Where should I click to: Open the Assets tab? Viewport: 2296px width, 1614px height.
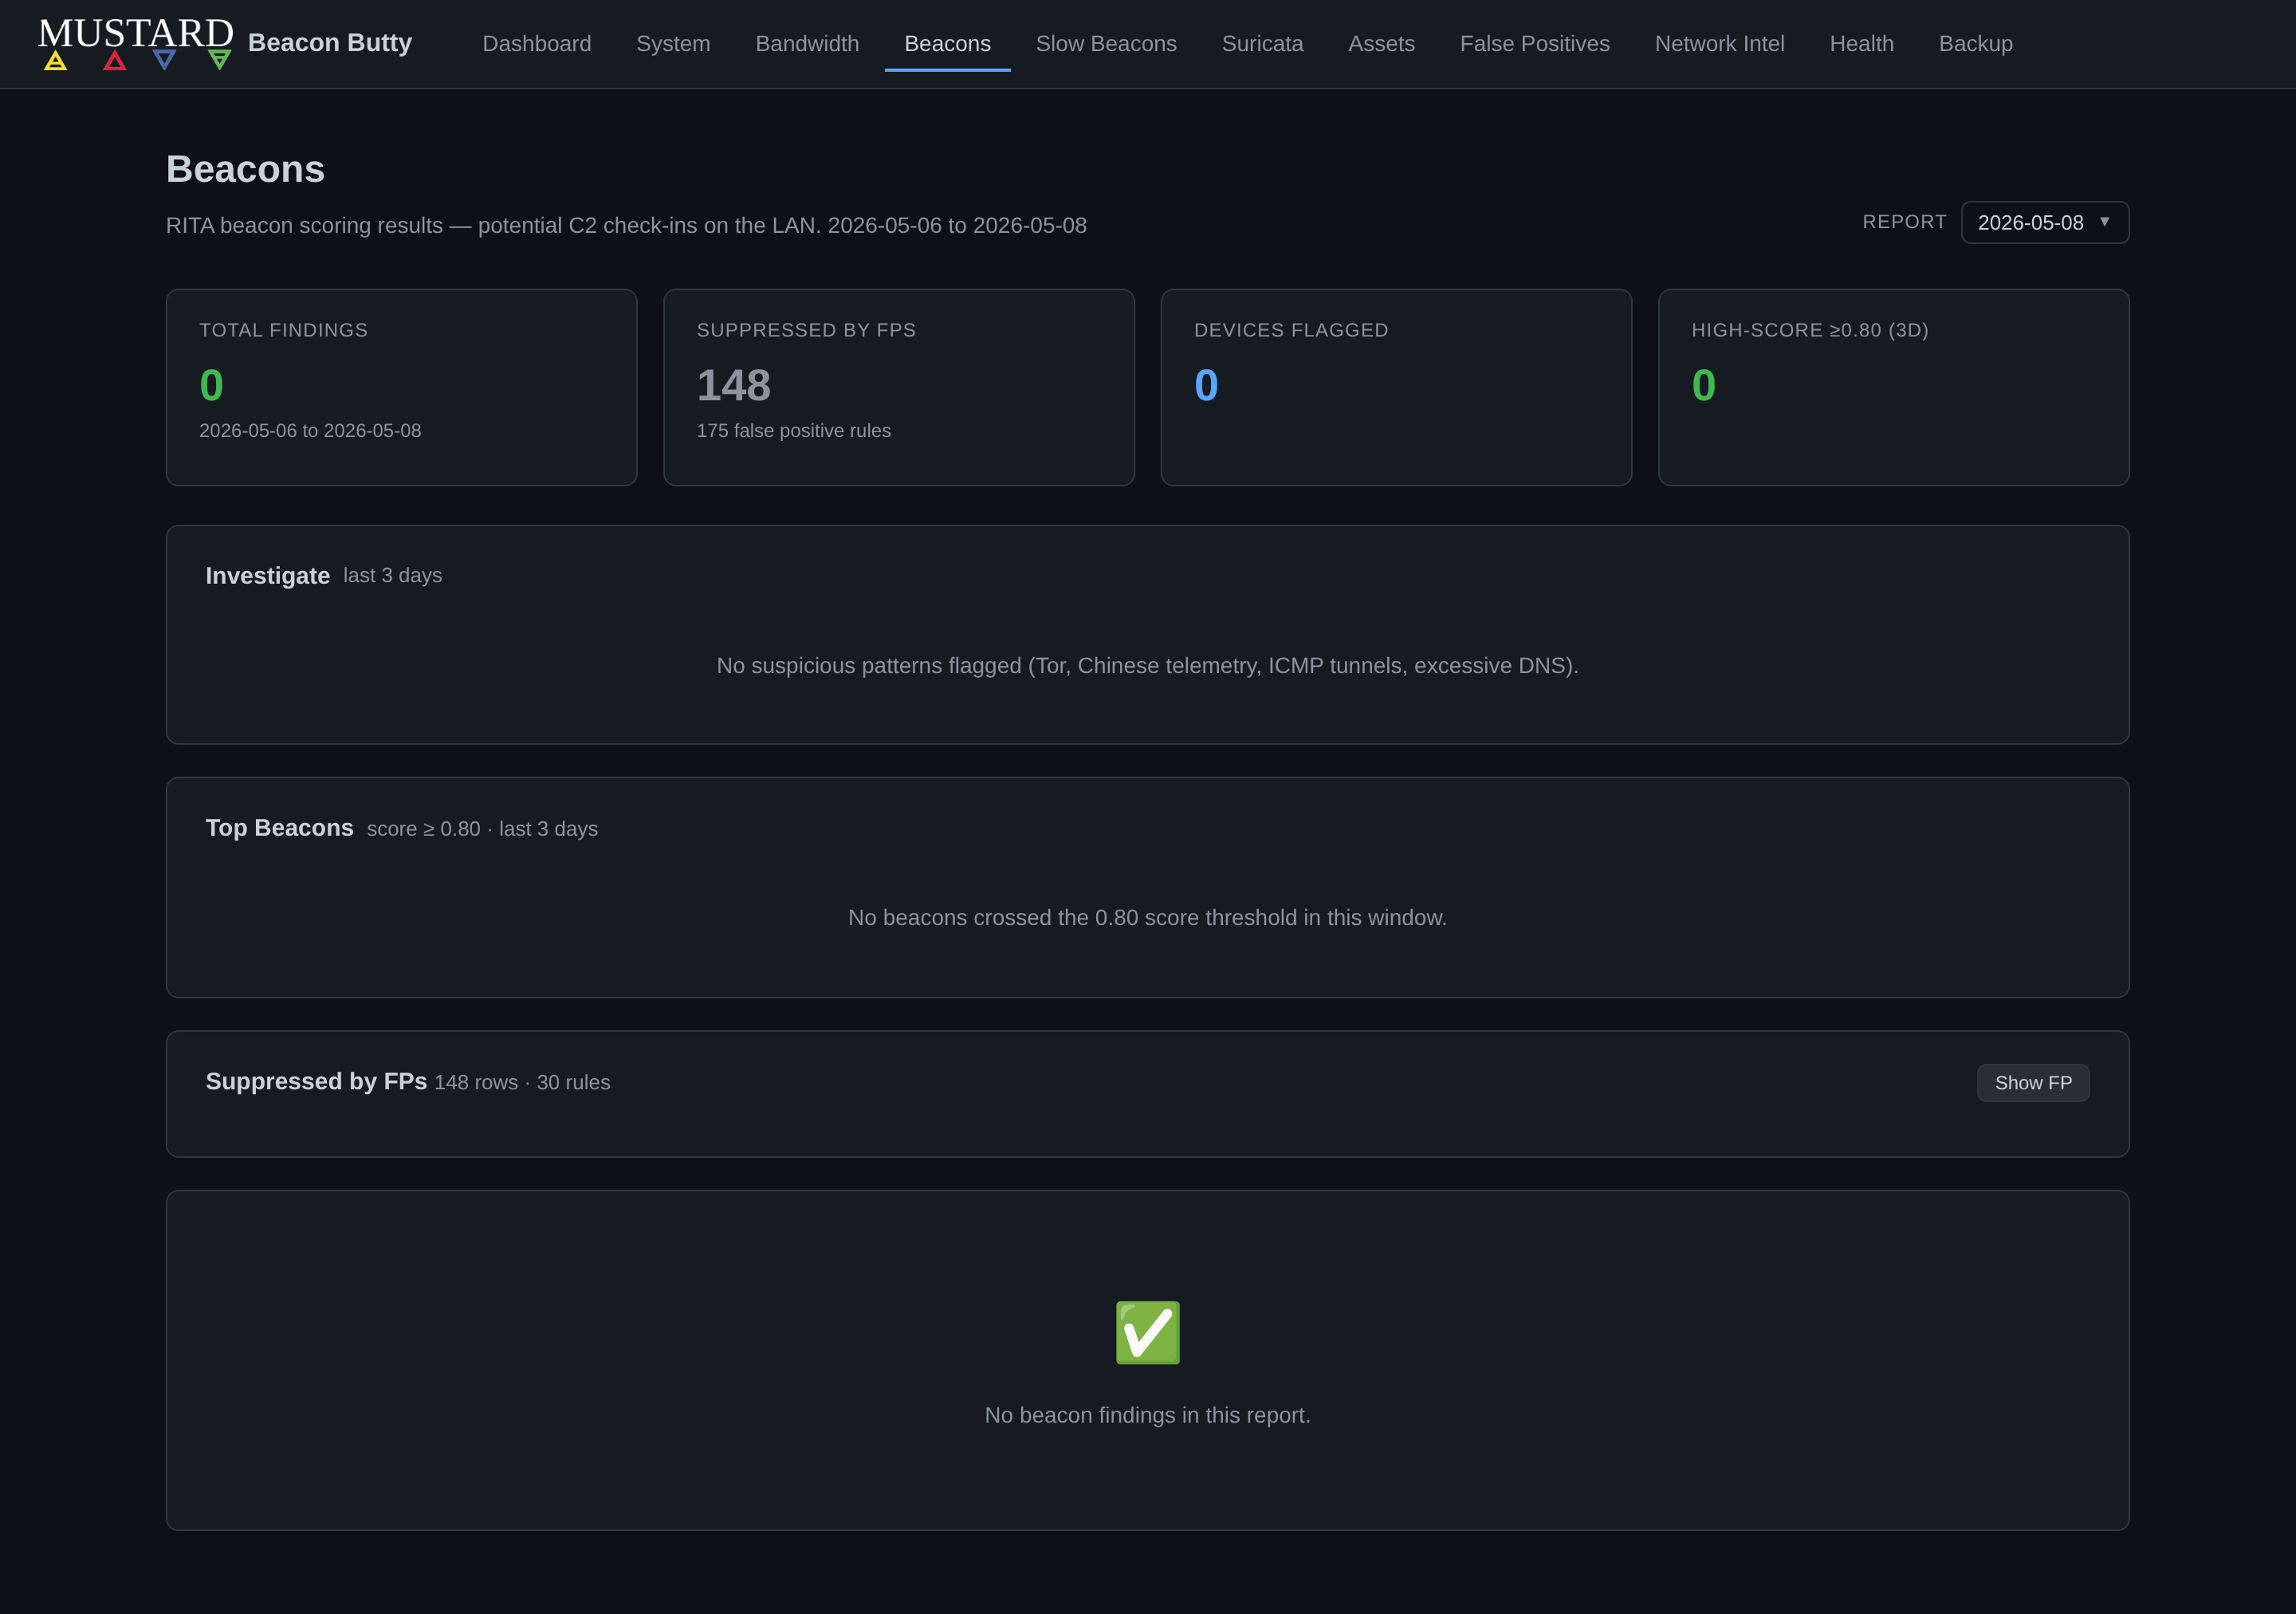pyautogui.click(x=1381, y=44)
